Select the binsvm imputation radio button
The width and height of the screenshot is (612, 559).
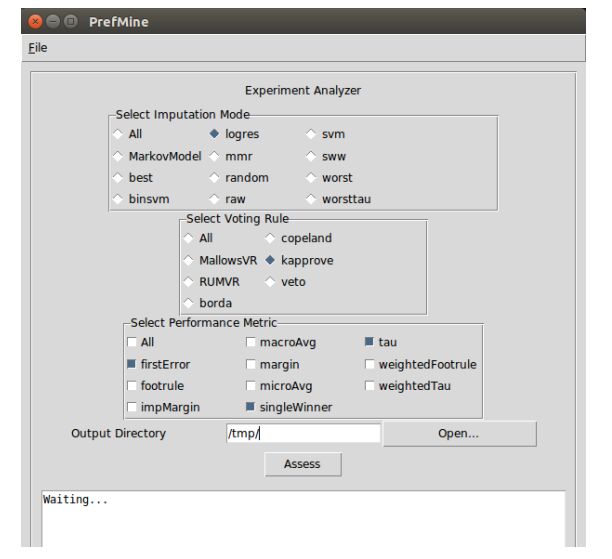pyautogui.click(x=119, y=199)
